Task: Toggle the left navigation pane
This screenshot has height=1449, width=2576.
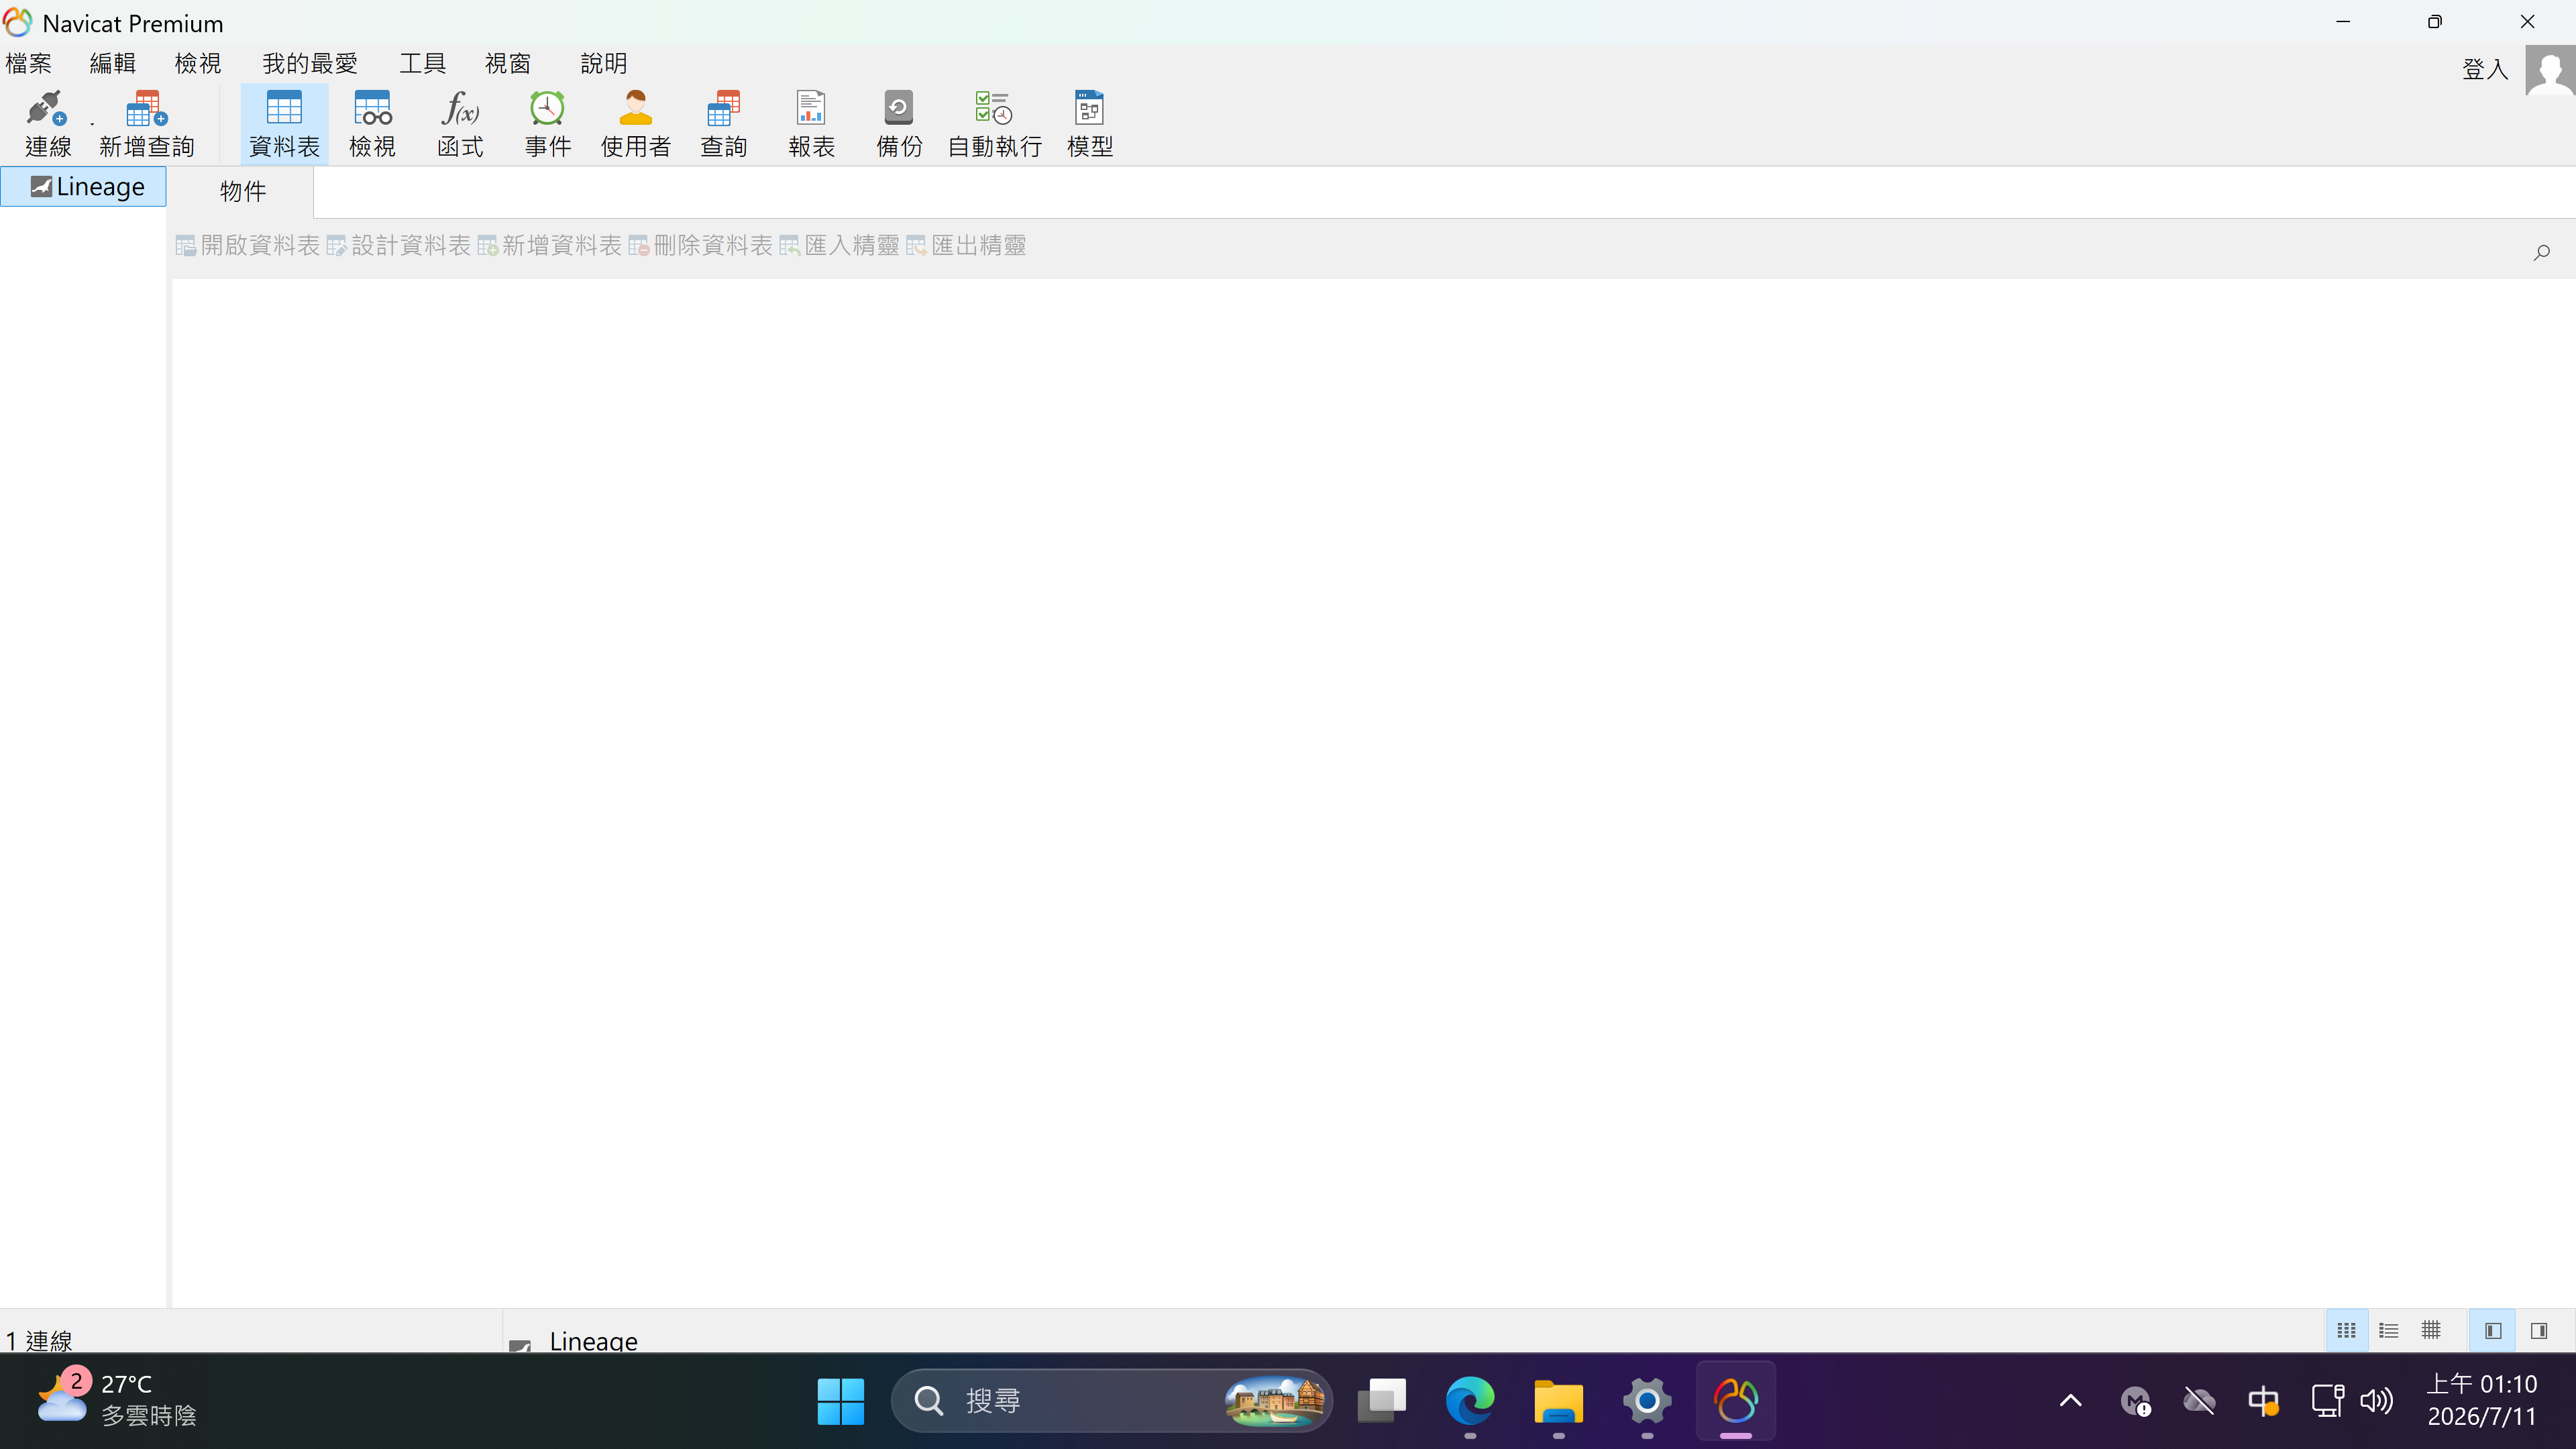Action: pyautogui.click(x=2492, y=1330)
